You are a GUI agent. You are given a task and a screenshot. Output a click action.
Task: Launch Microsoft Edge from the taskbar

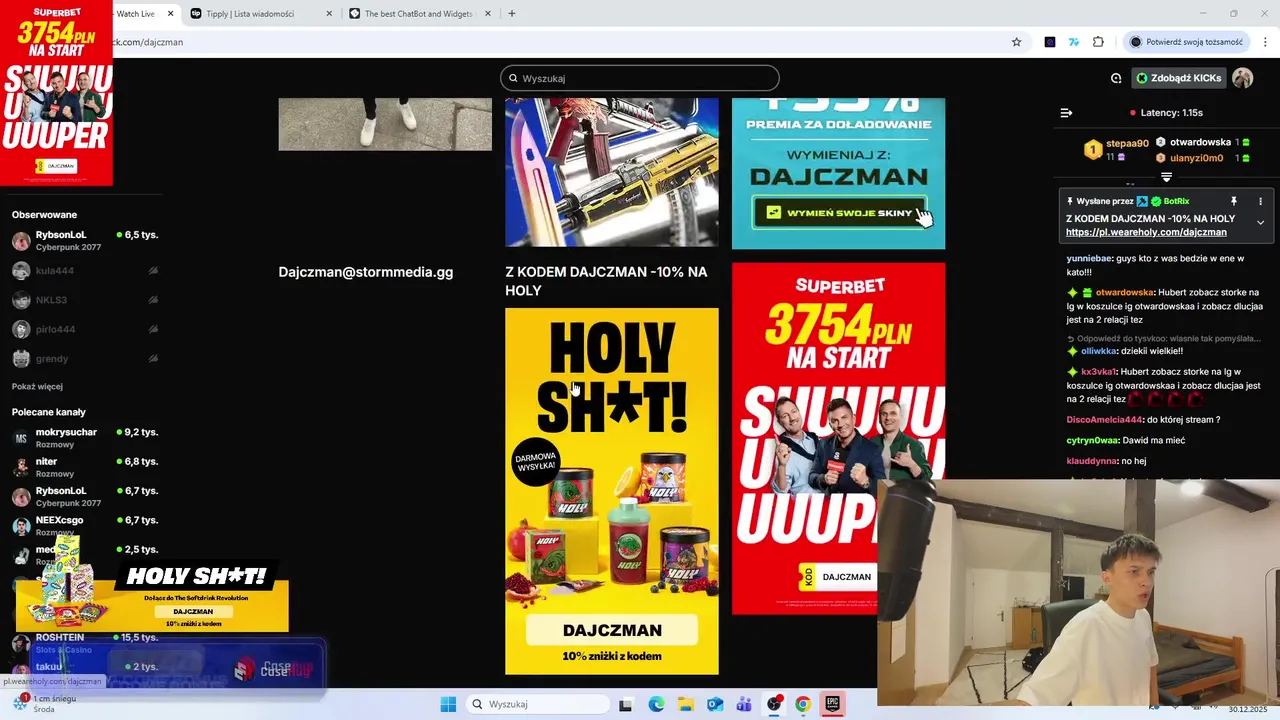[x=656, y=704]
